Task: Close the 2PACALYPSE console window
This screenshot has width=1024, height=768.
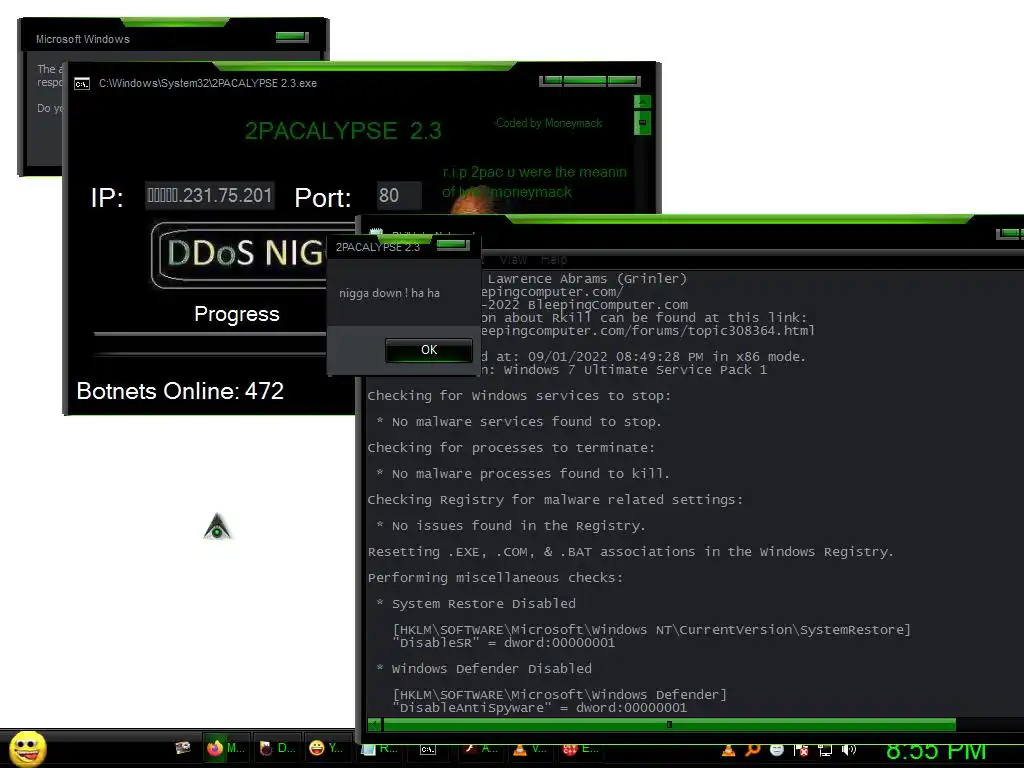Action: pyautogui.click(x=624, y=81)
